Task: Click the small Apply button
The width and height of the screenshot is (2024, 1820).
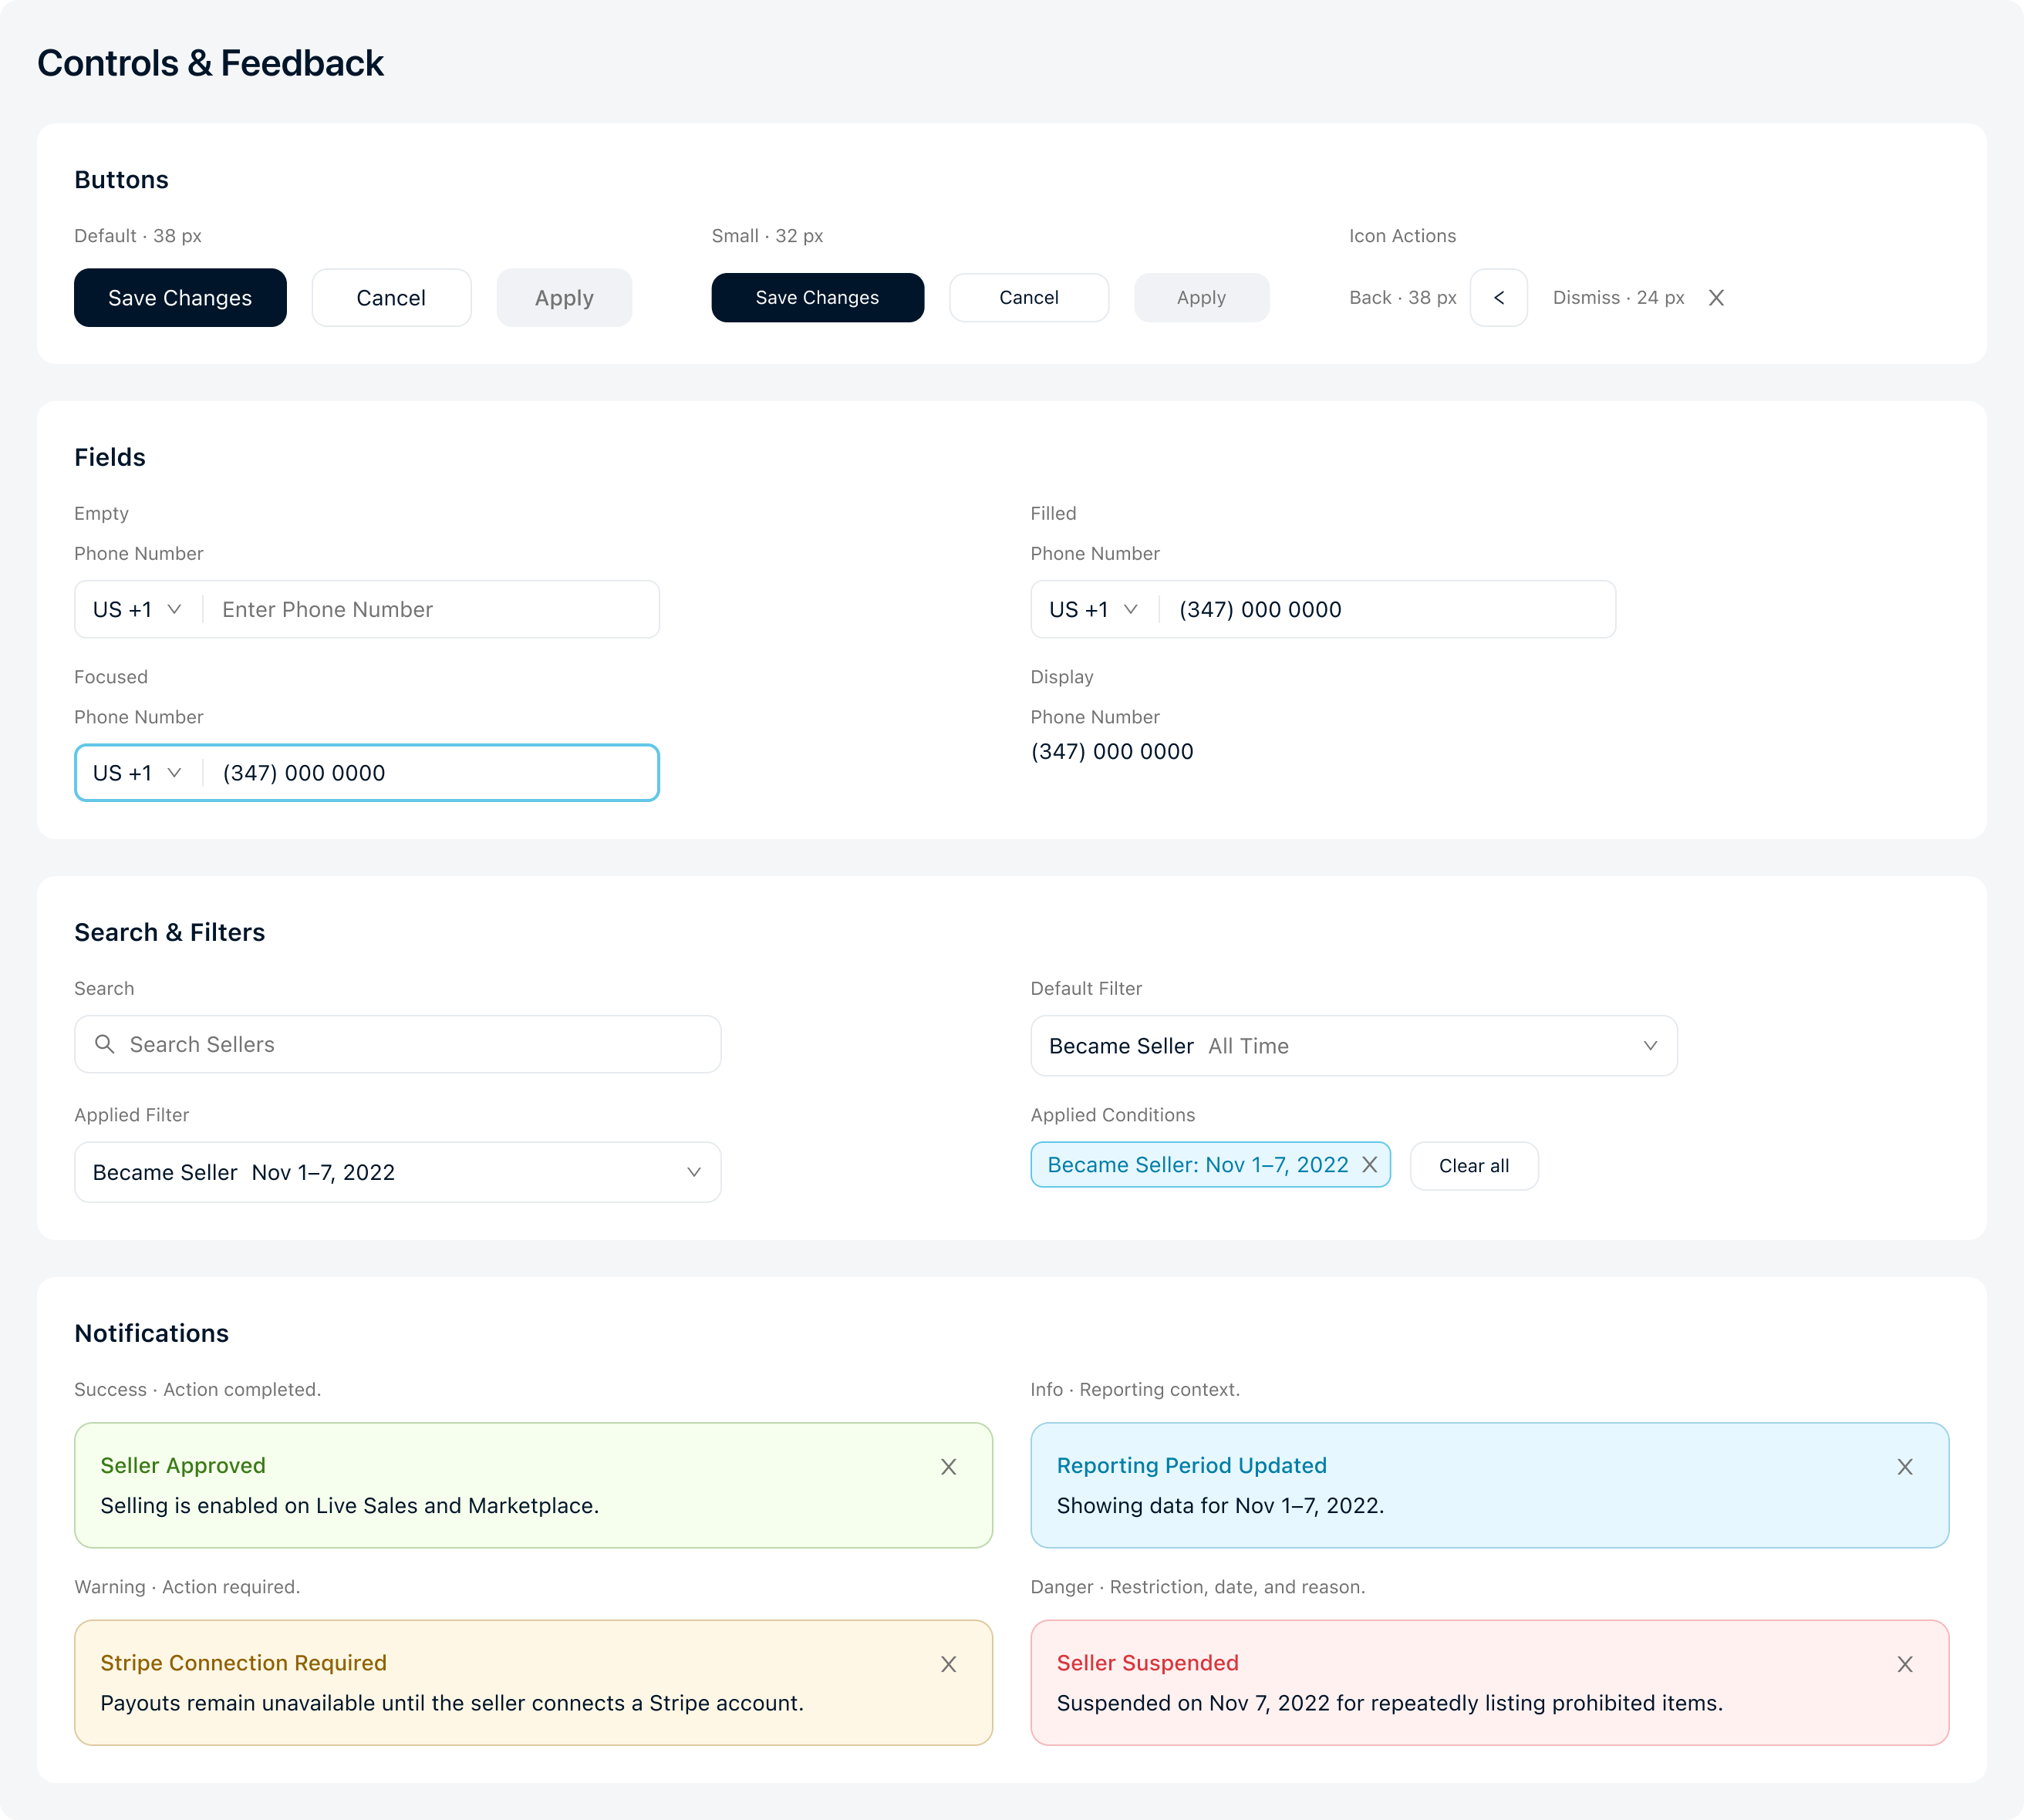Action: tap(1201, 297)
